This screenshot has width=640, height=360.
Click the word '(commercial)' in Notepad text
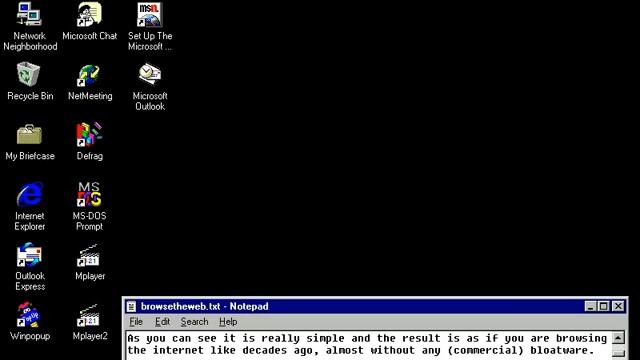point(485,350)
